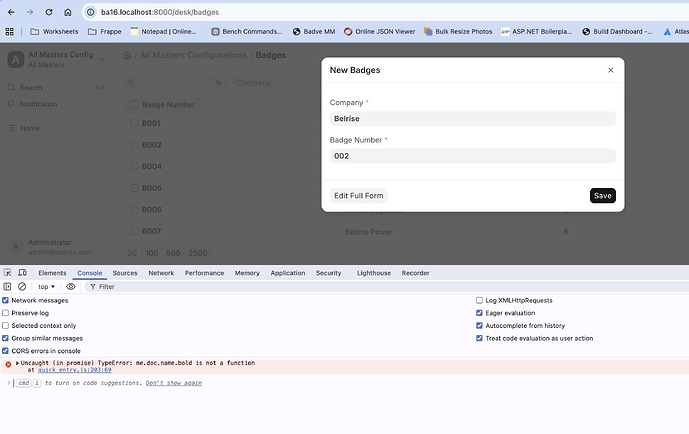Click the Company field containing Belrise

click(x=472, y=119)
